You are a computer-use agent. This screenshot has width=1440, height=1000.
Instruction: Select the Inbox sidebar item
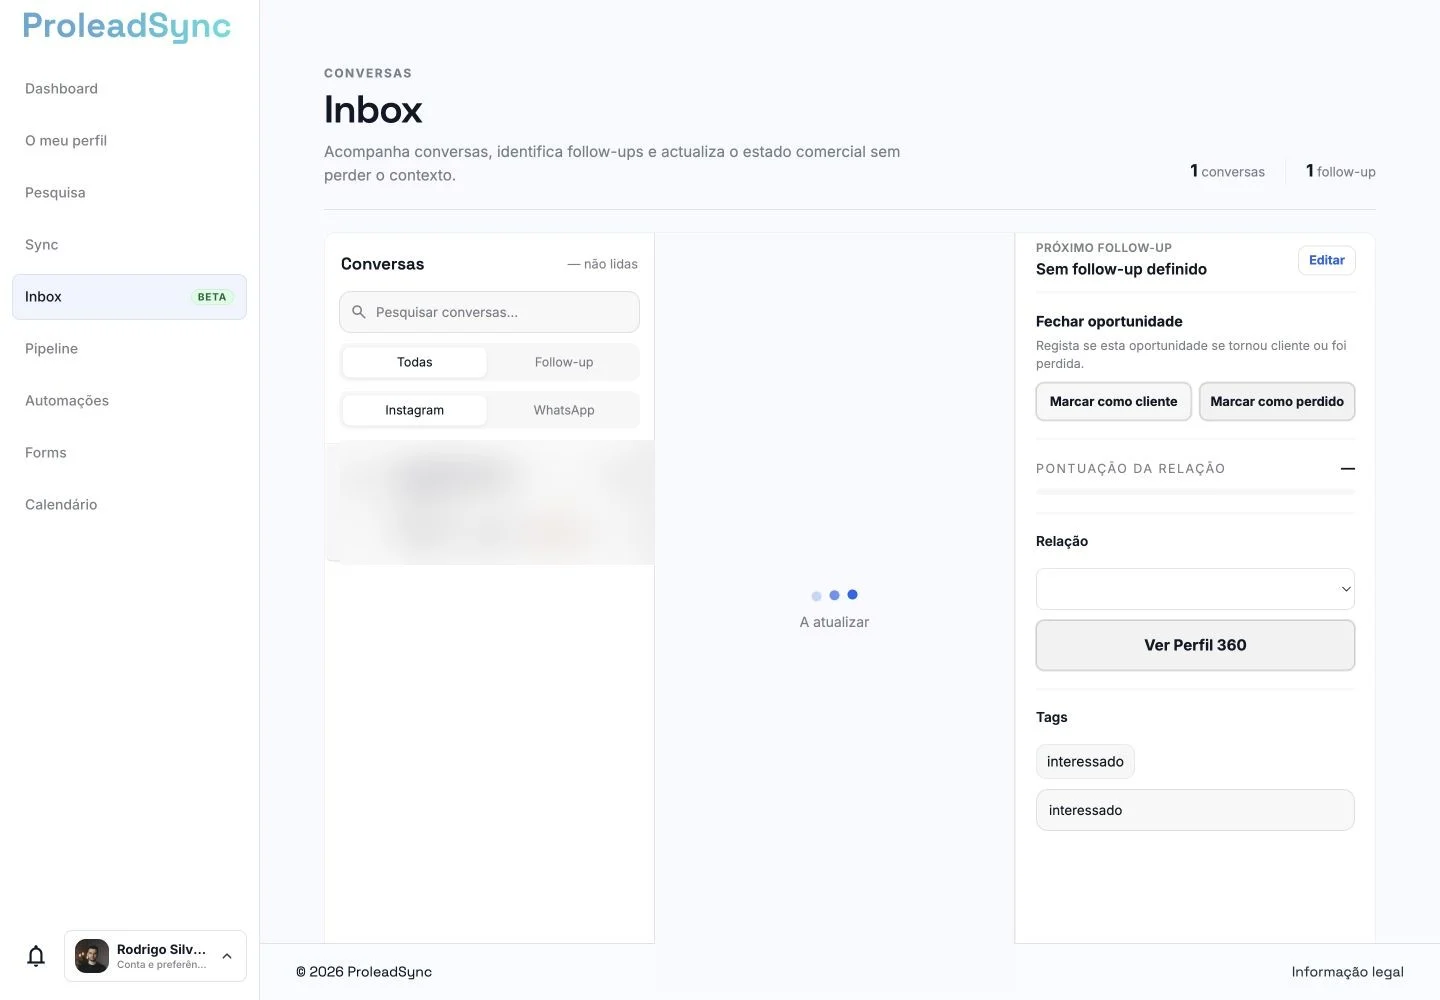coord(129,297)
